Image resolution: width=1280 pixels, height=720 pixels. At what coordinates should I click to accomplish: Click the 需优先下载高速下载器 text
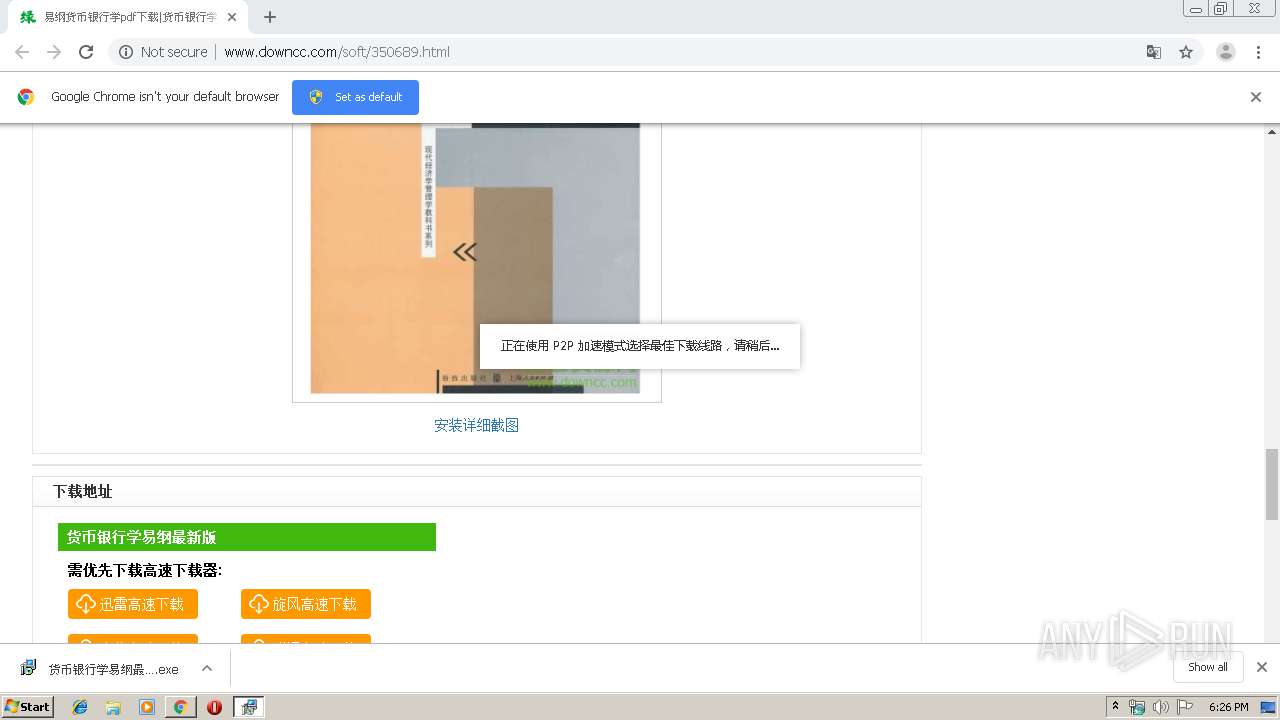tap(145, 570)
